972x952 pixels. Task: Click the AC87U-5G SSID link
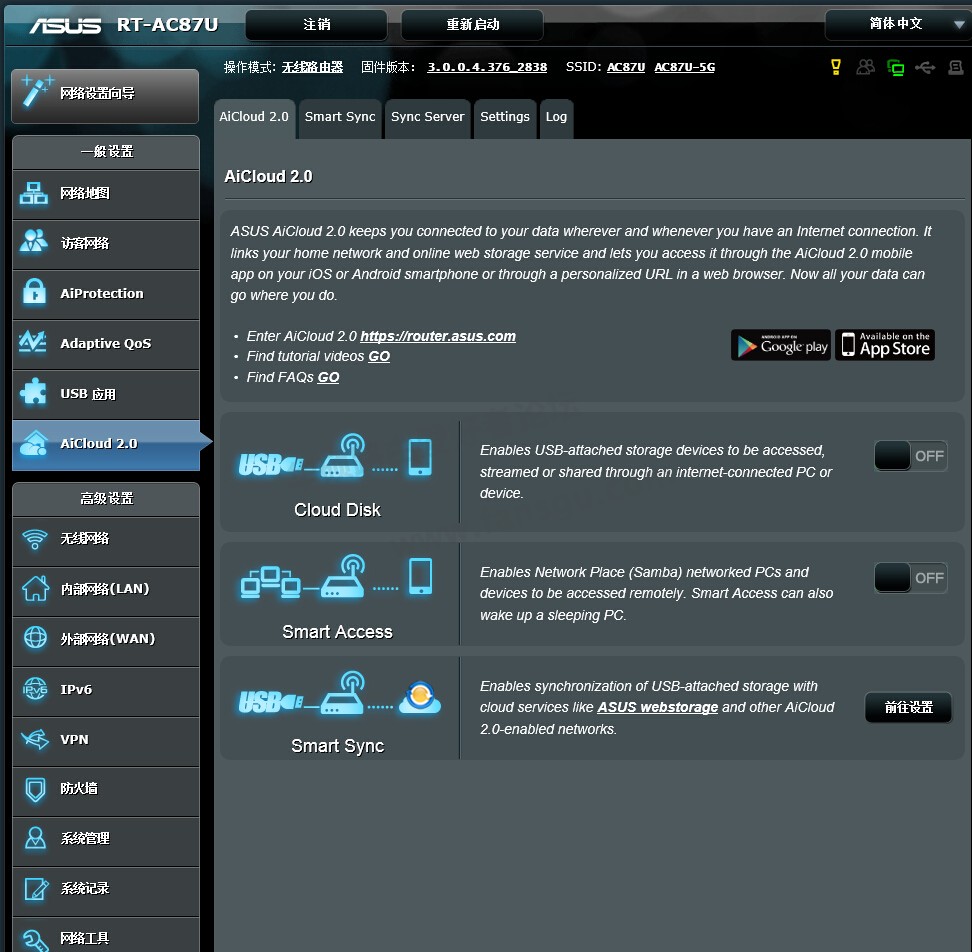click(x=684, y=67)
